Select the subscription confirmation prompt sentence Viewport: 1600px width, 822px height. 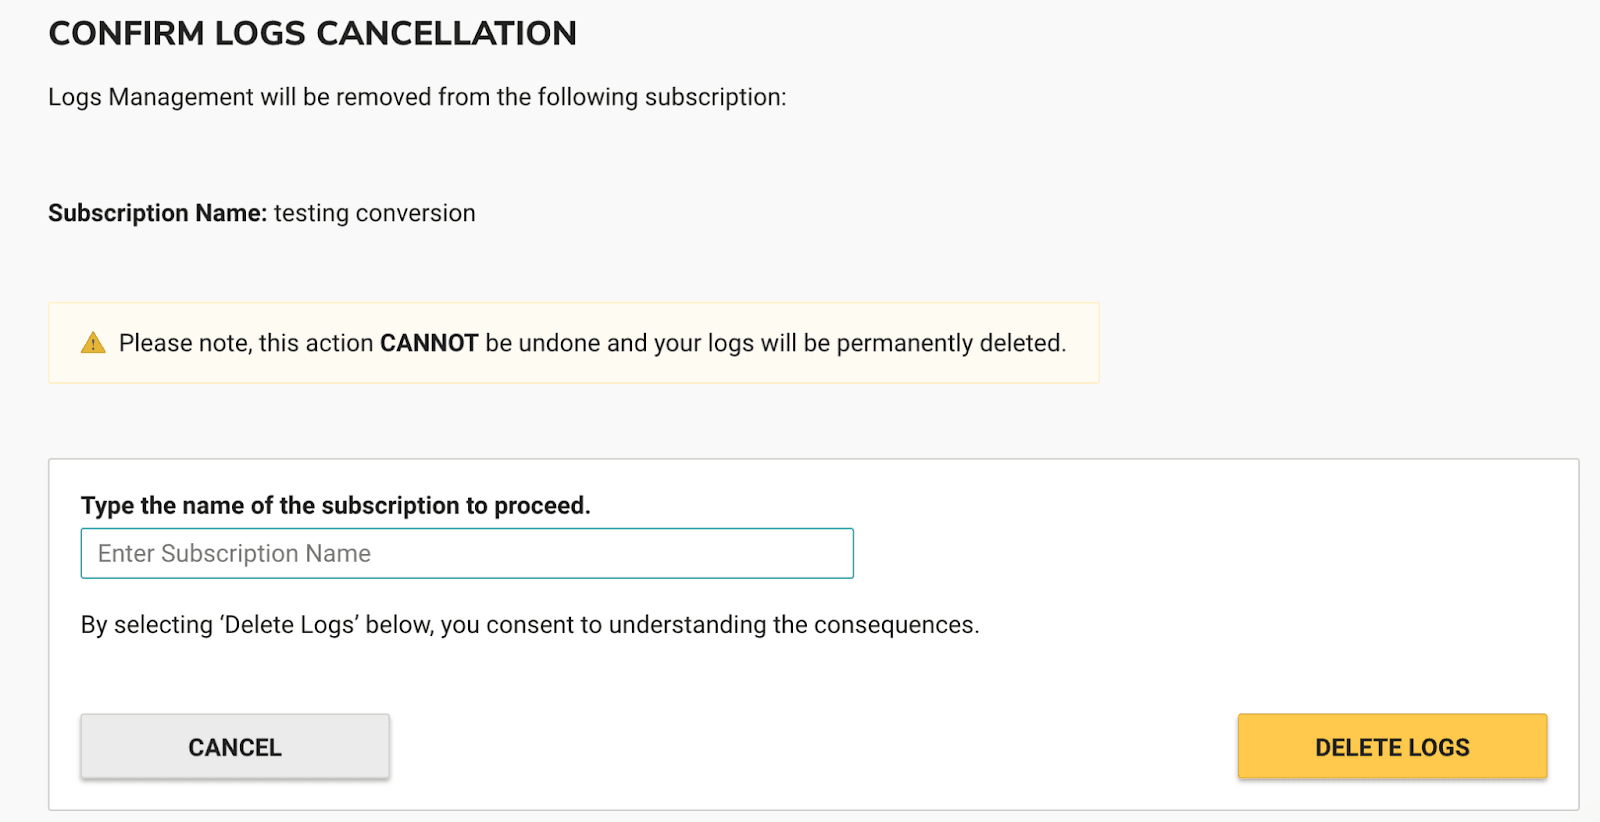[x=335, y=505]
